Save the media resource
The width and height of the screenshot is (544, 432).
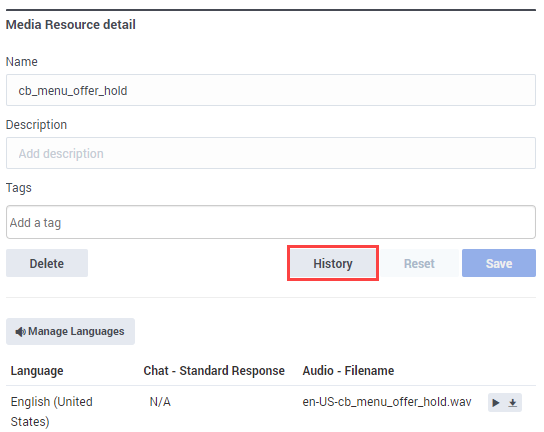click(499, 263)
